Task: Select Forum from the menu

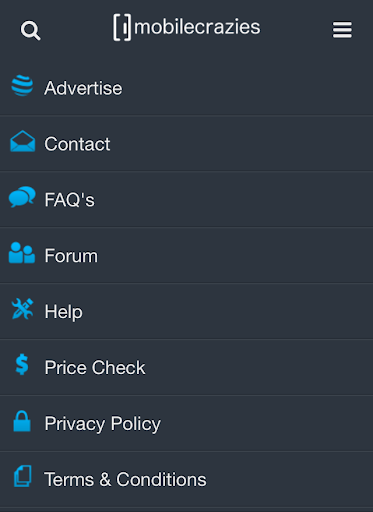Action: point(186,256)
